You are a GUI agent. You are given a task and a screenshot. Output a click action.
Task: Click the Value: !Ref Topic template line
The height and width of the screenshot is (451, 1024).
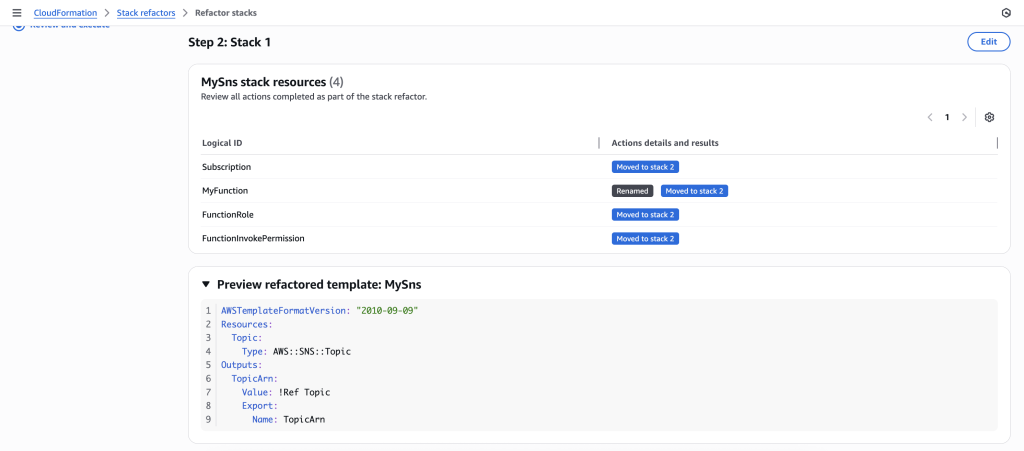click(x=285, y=392)
